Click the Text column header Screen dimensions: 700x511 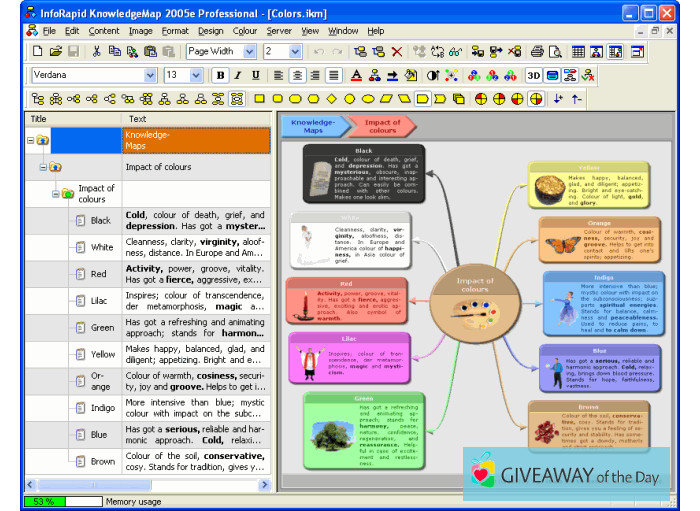(x=137, y=118)
